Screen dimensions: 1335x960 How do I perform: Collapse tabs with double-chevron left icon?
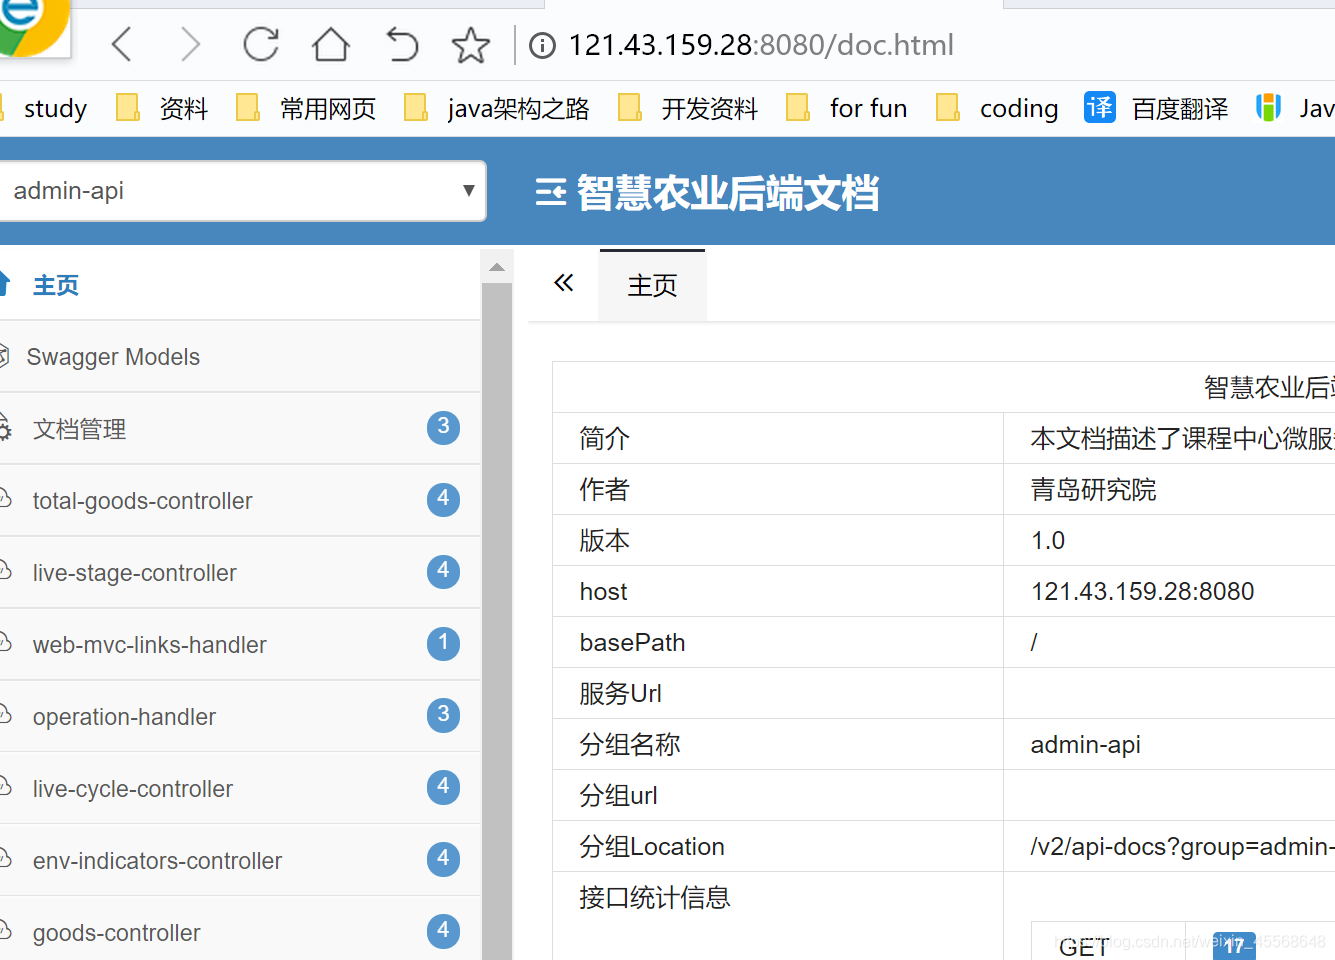pyautogui.click(x=564, y=283)
